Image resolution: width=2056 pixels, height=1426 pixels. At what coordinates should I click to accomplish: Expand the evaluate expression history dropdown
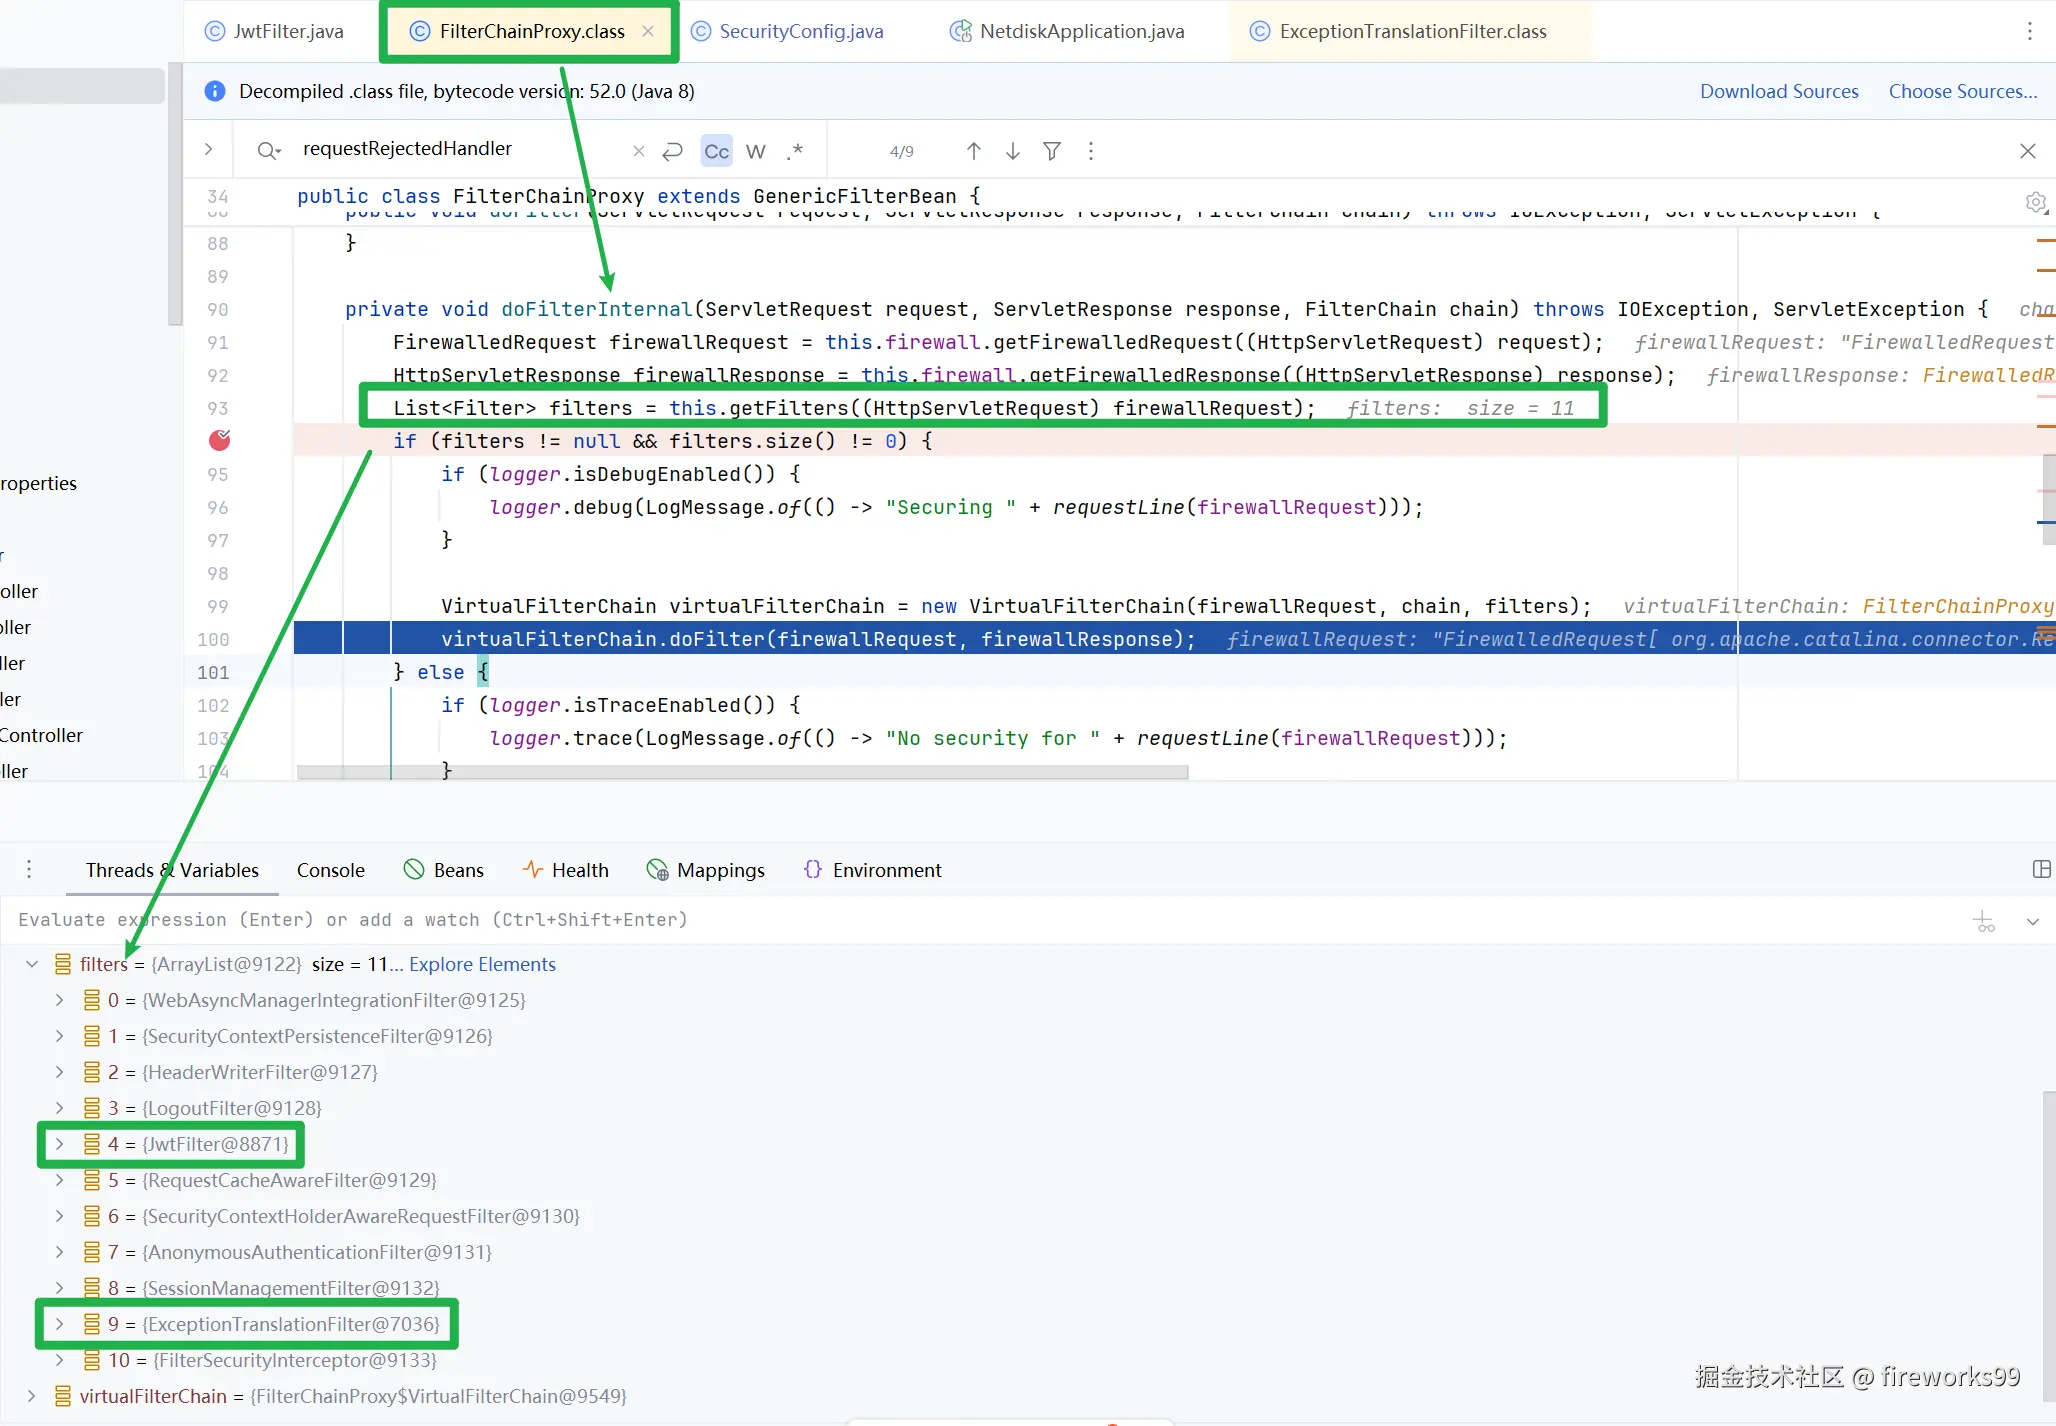pyautogui.click(x=2033, y=921)
